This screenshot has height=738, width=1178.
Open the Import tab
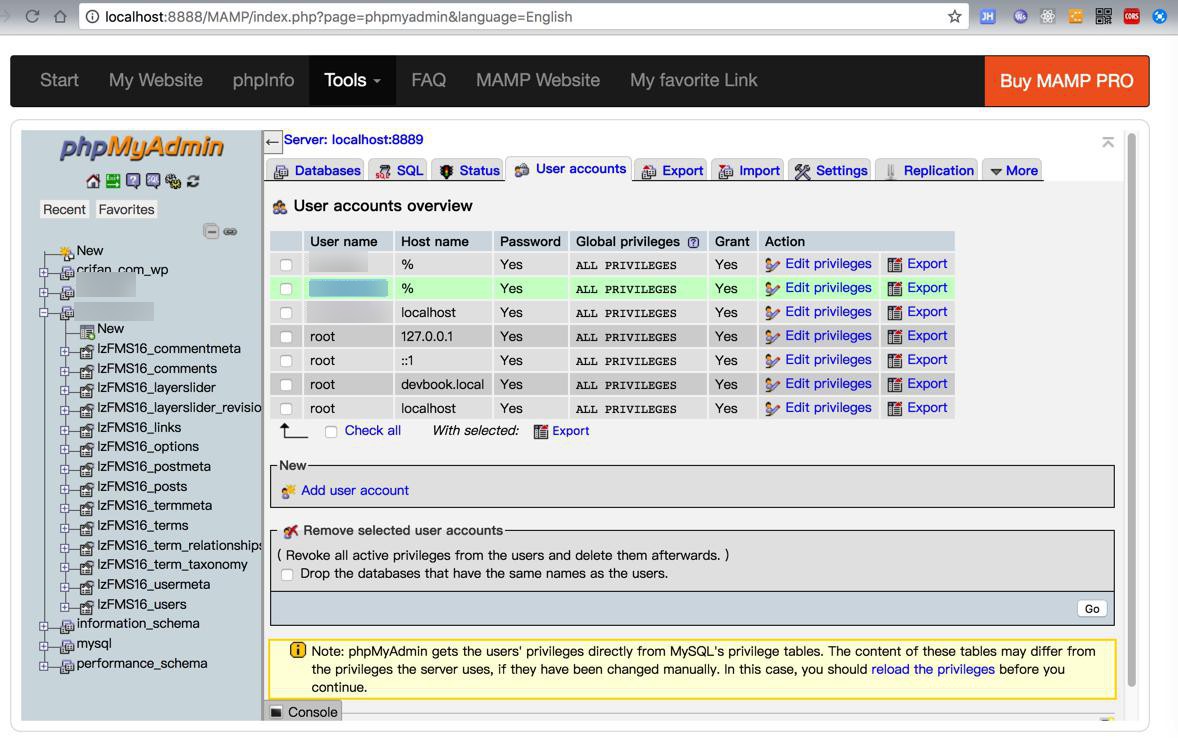[748, 171]
